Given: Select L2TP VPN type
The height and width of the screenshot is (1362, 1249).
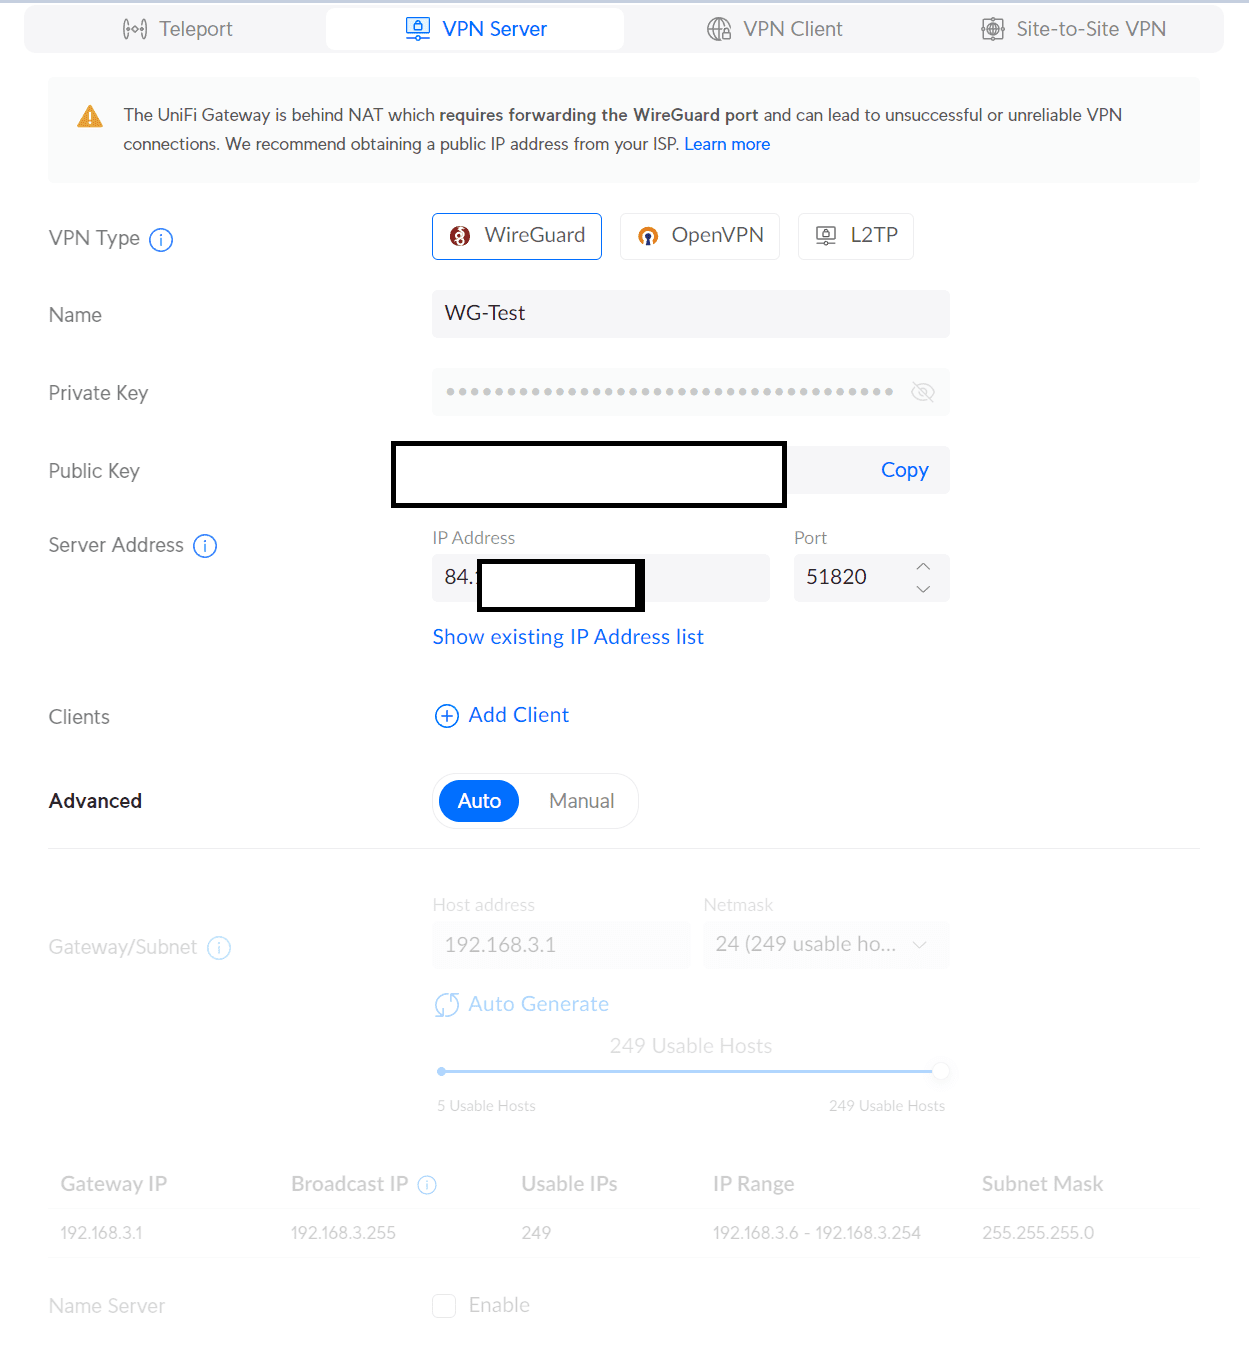Looking at the screenshot, I should tap(856, 236).
